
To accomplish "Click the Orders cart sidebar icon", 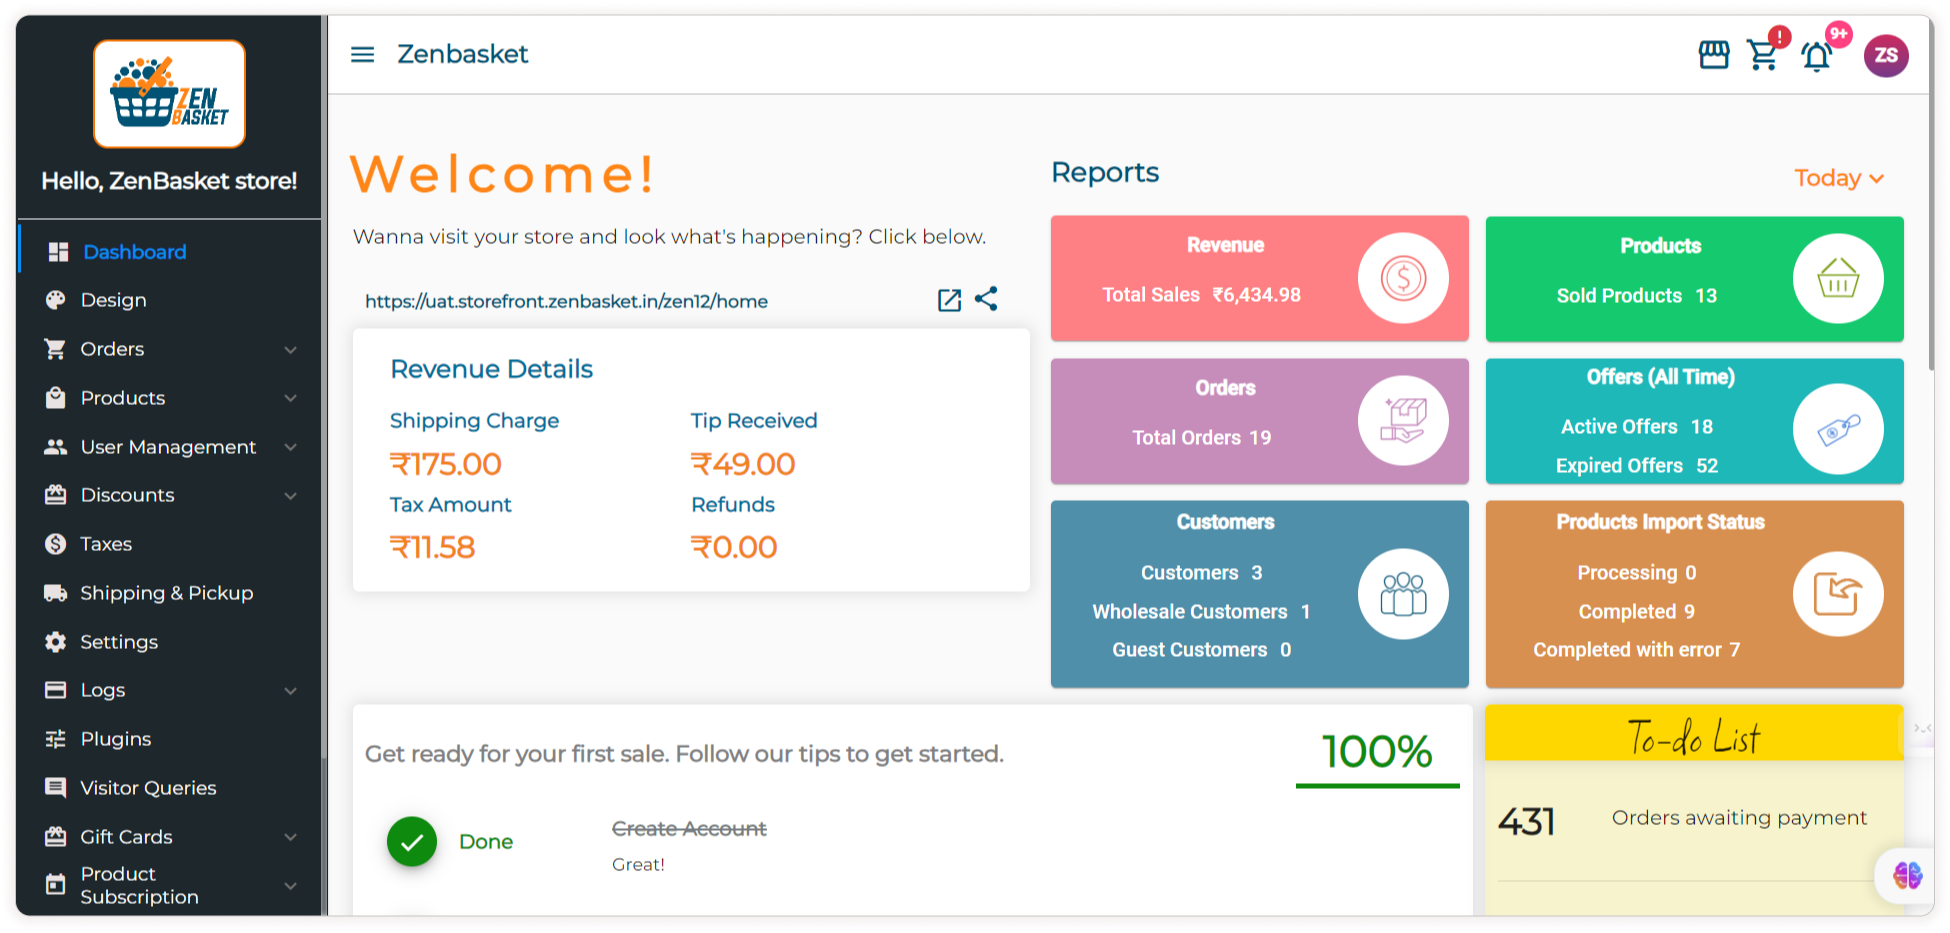I will tap(55, 349).
